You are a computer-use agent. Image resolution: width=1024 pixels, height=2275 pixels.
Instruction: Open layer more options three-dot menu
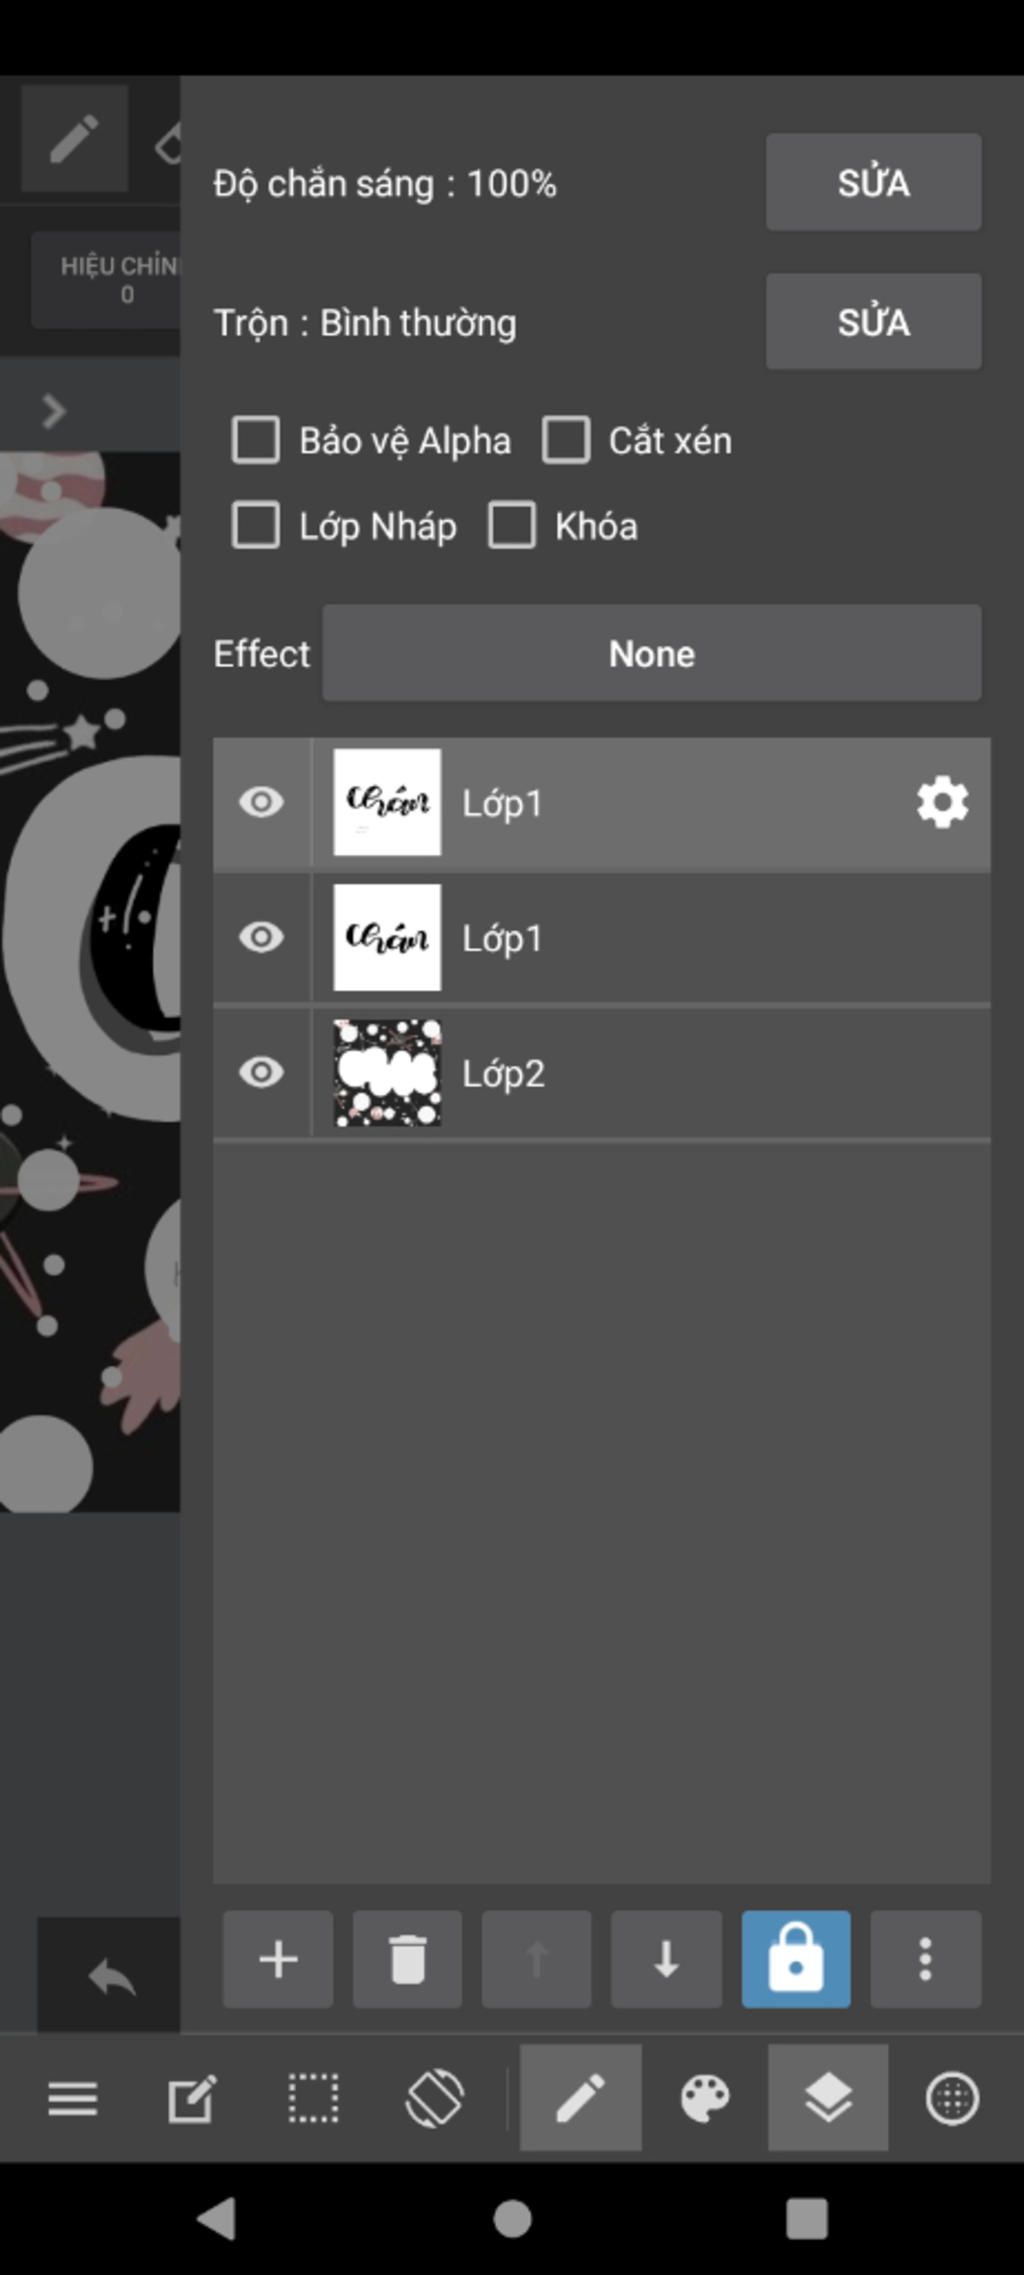(x=925, y=1959)
